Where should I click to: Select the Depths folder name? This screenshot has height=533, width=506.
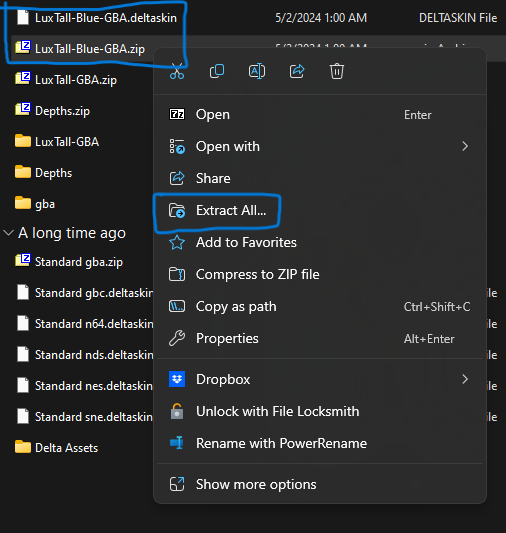53,173
